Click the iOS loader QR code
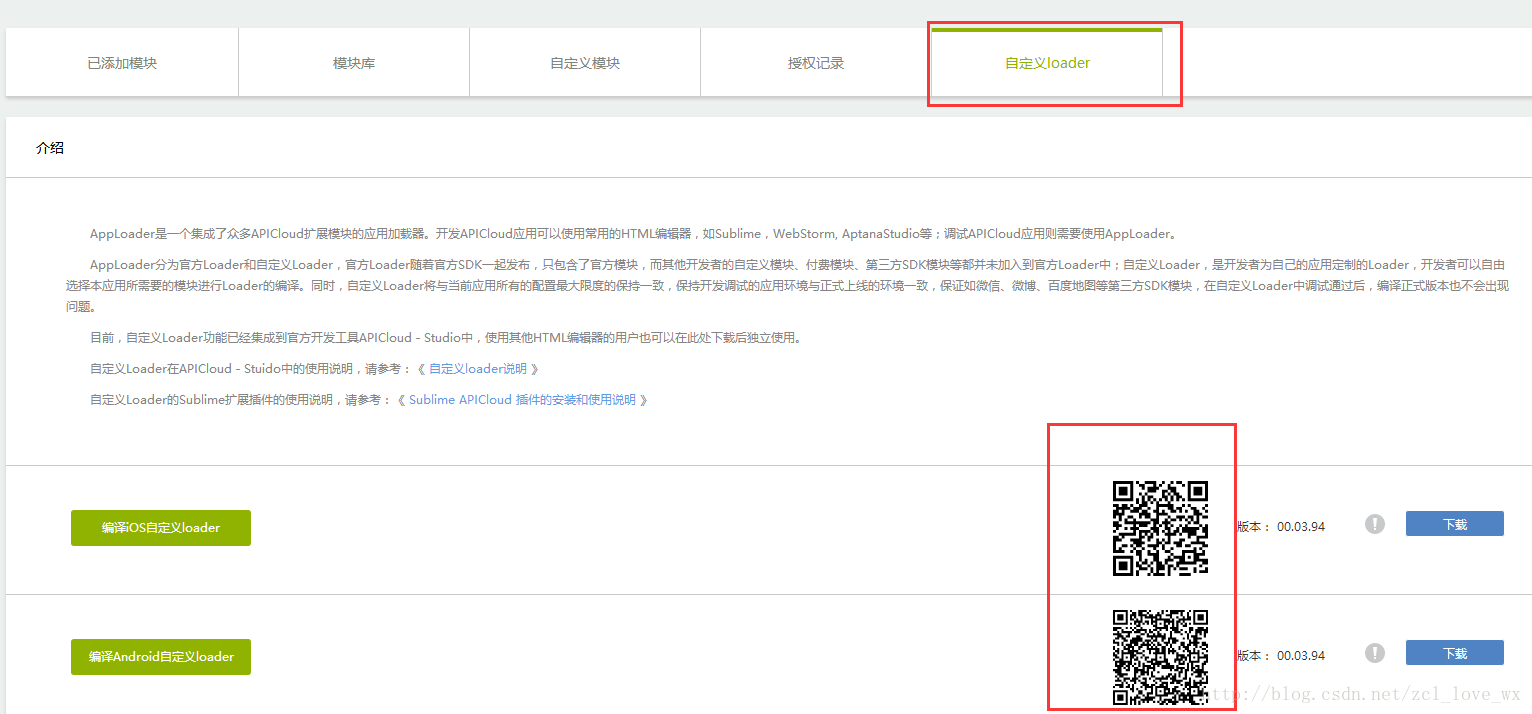The width and height of the screenshot is (1532, 714). click(x=1160, y=528)
